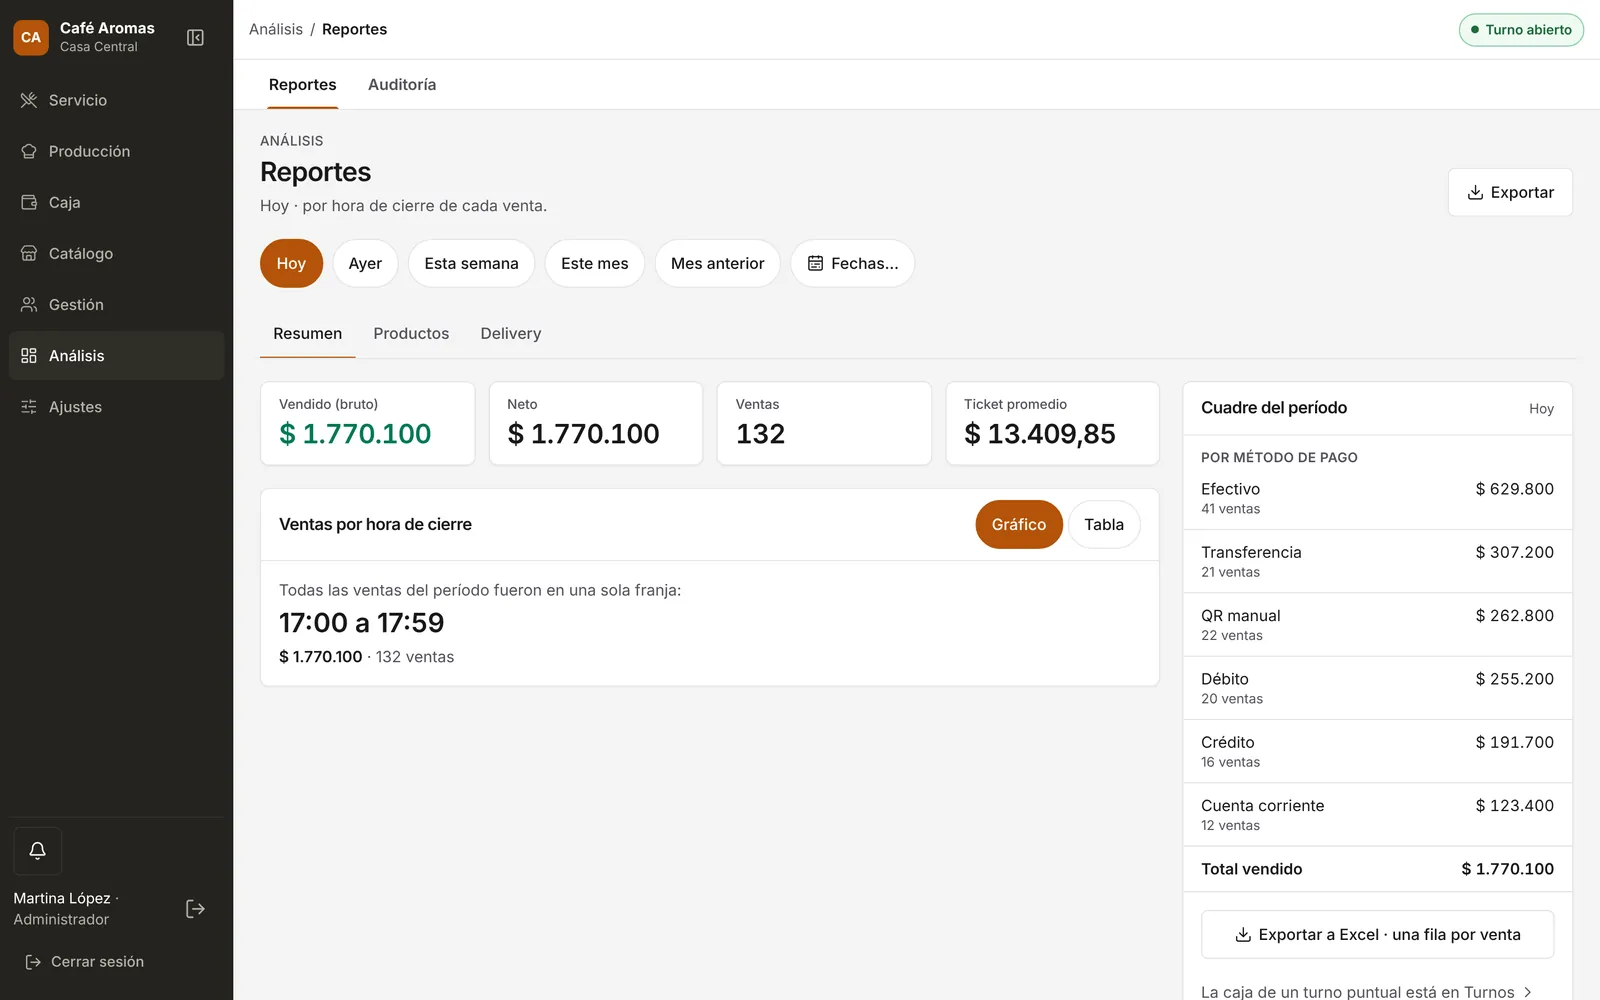Collapse the sidebar panel icon
The height and width of the screenshot is (1000, 1600).
click(x=195, y=38)
